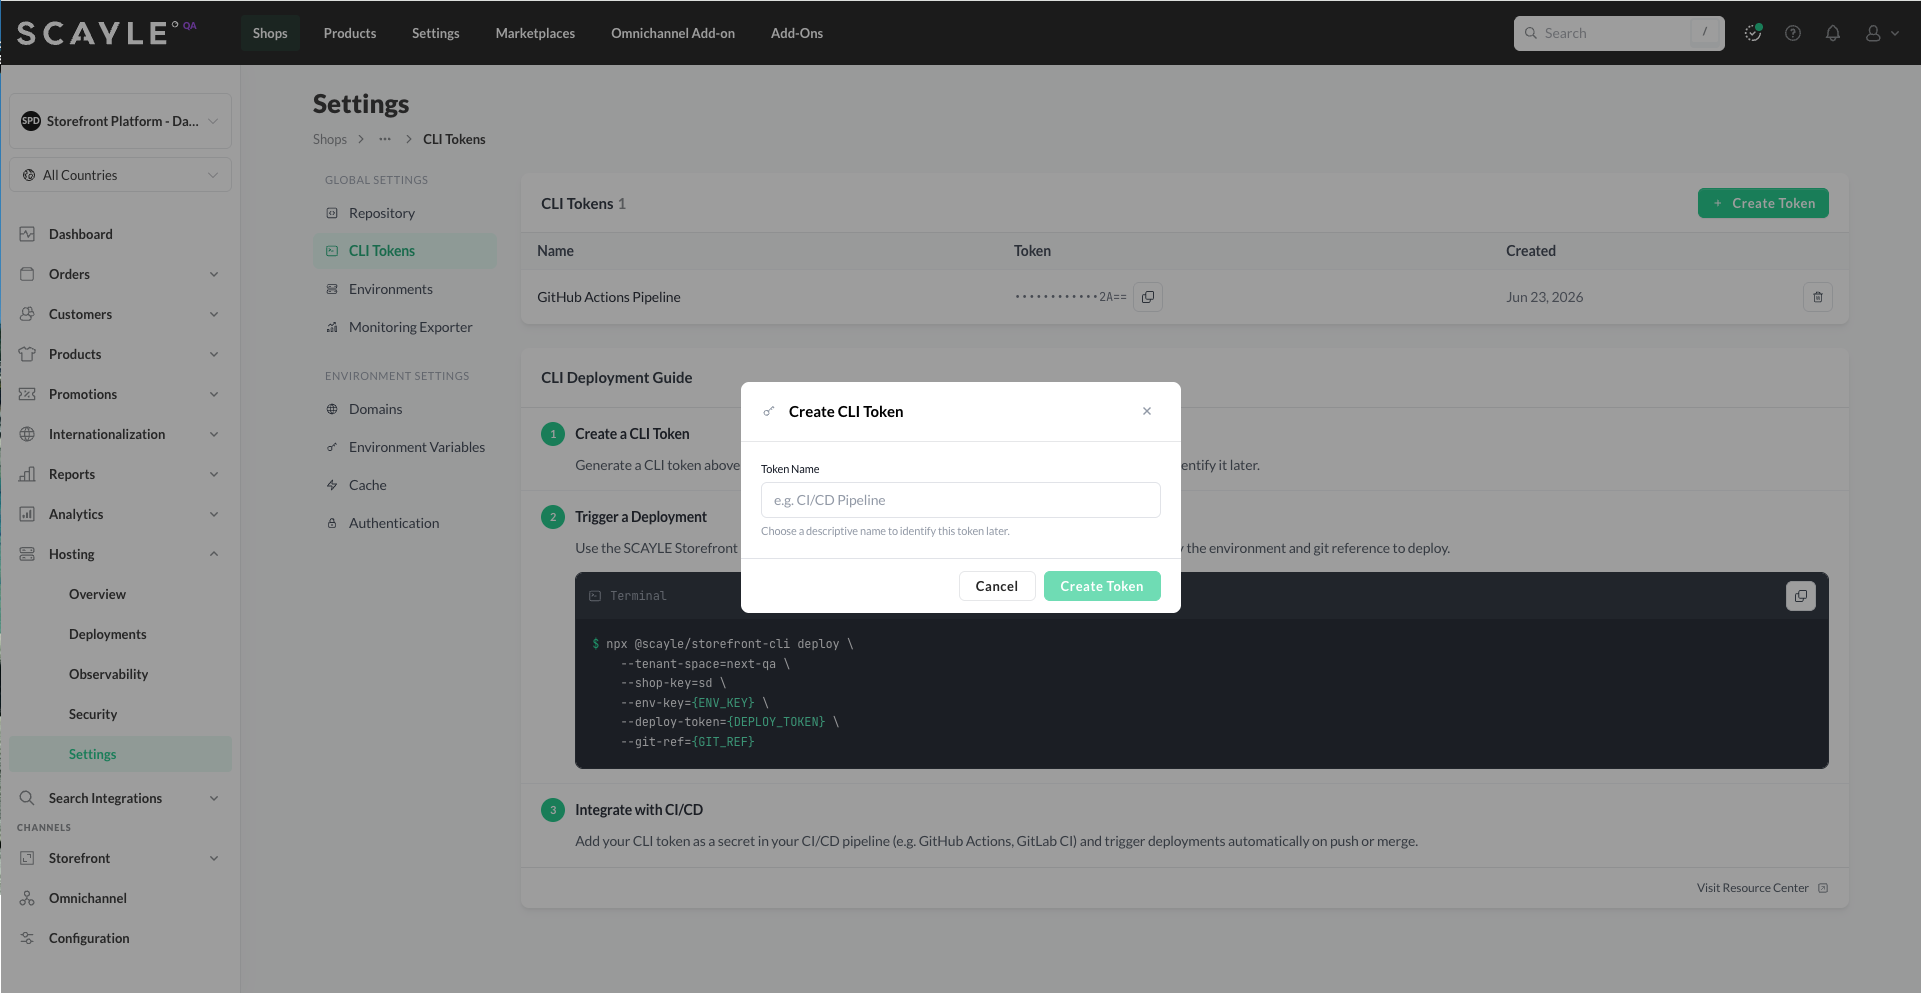This screenshot has width=1921, height=993.
Task: Click the Customers people icon
Action: [27, 314]
